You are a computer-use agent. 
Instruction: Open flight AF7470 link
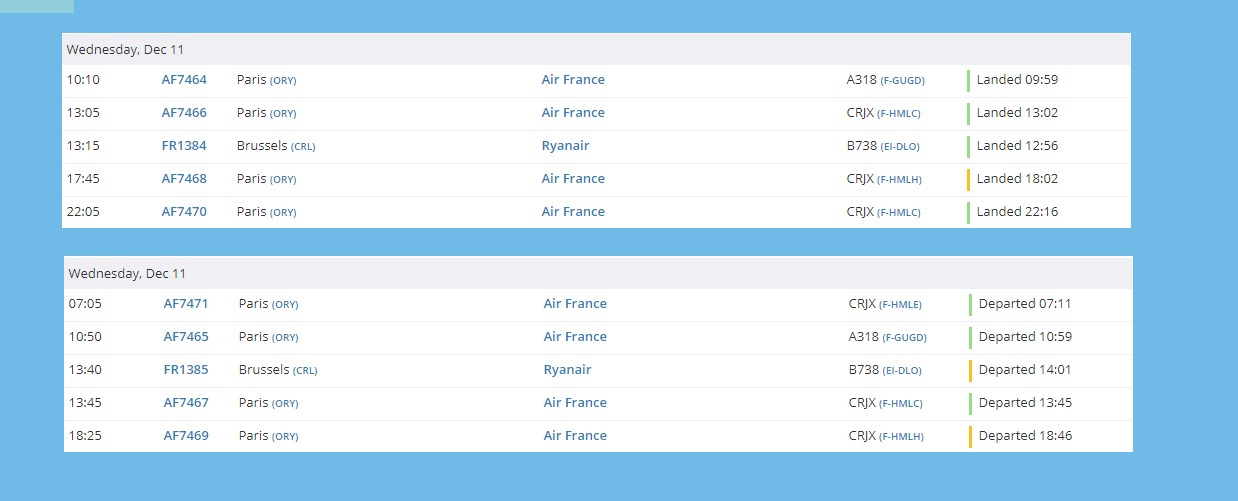[184, 212]
